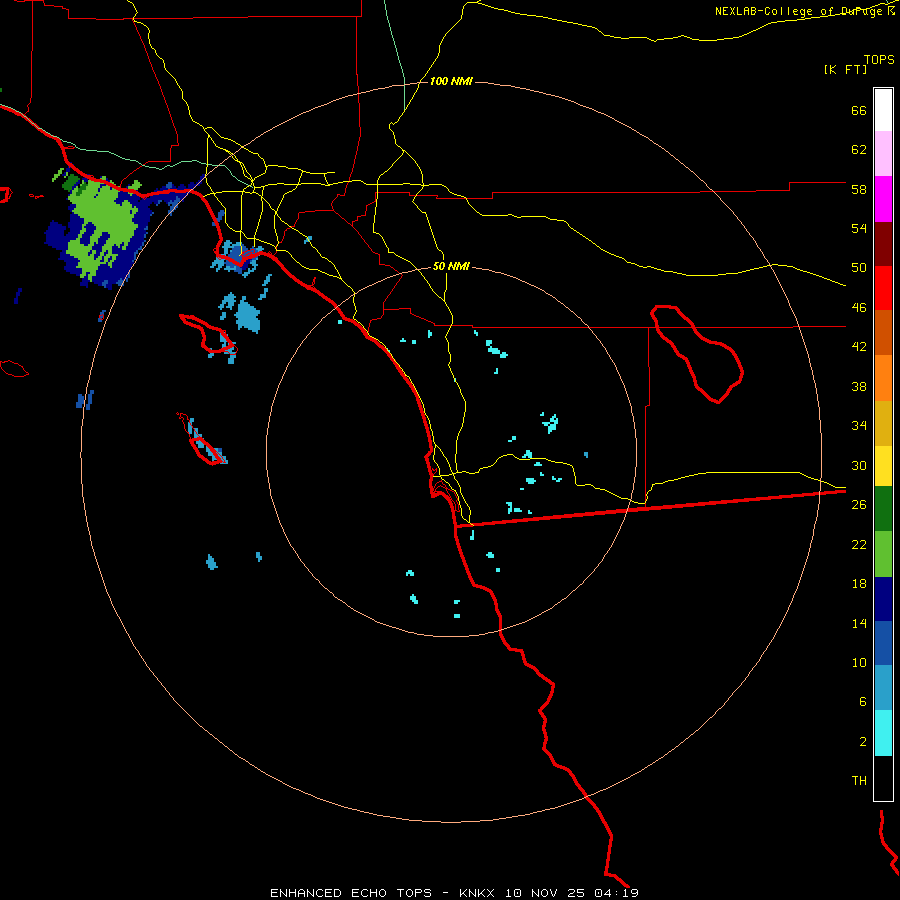The width and height of the screenshot is (900, 900).
Task: Click the 18 legend value
Action: (859, 584)
